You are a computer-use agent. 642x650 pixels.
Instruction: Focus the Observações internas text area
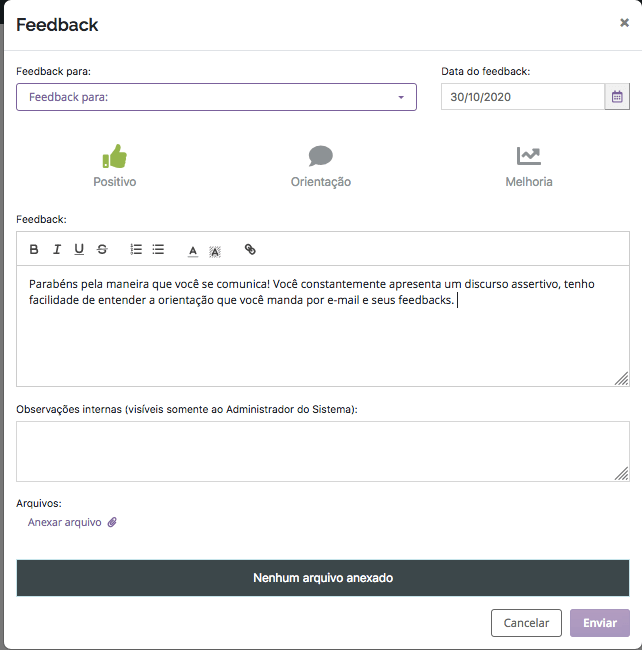click(x=323, y=451)
